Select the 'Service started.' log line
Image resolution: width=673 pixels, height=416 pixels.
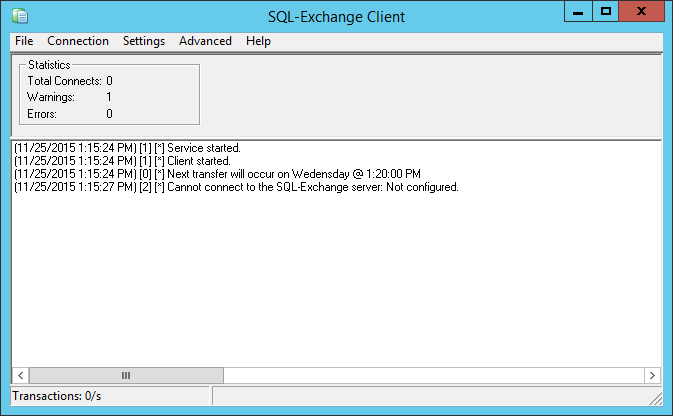click(127, 148)
